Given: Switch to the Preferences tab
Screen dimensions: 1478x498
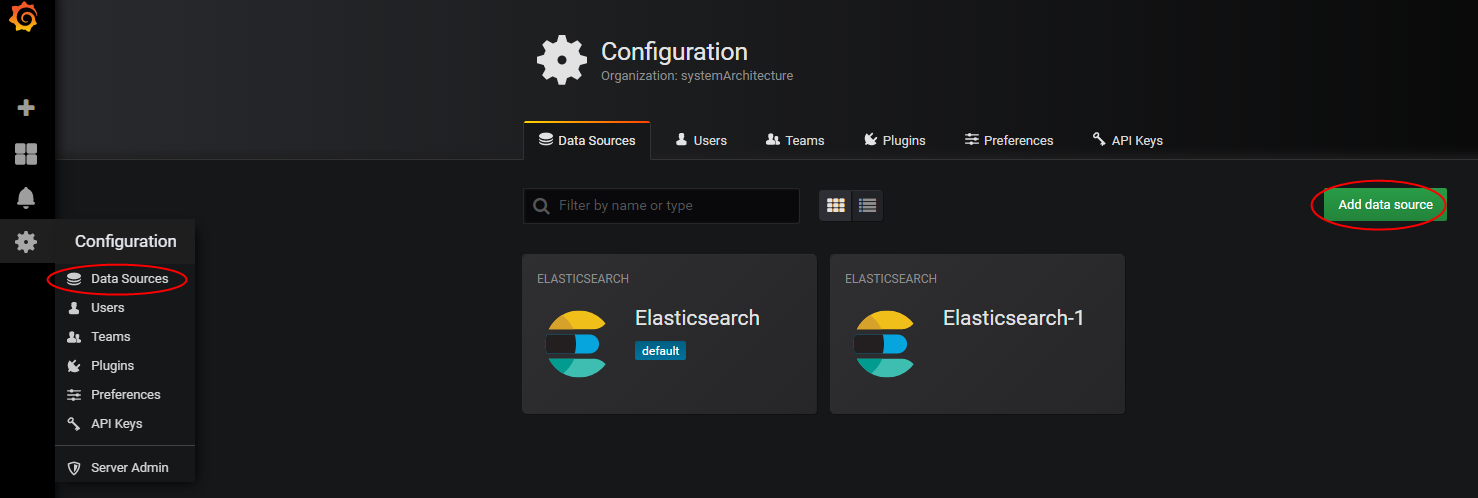Looking at the screenshot, I should pyautogui.click(x=1009, y=140).
